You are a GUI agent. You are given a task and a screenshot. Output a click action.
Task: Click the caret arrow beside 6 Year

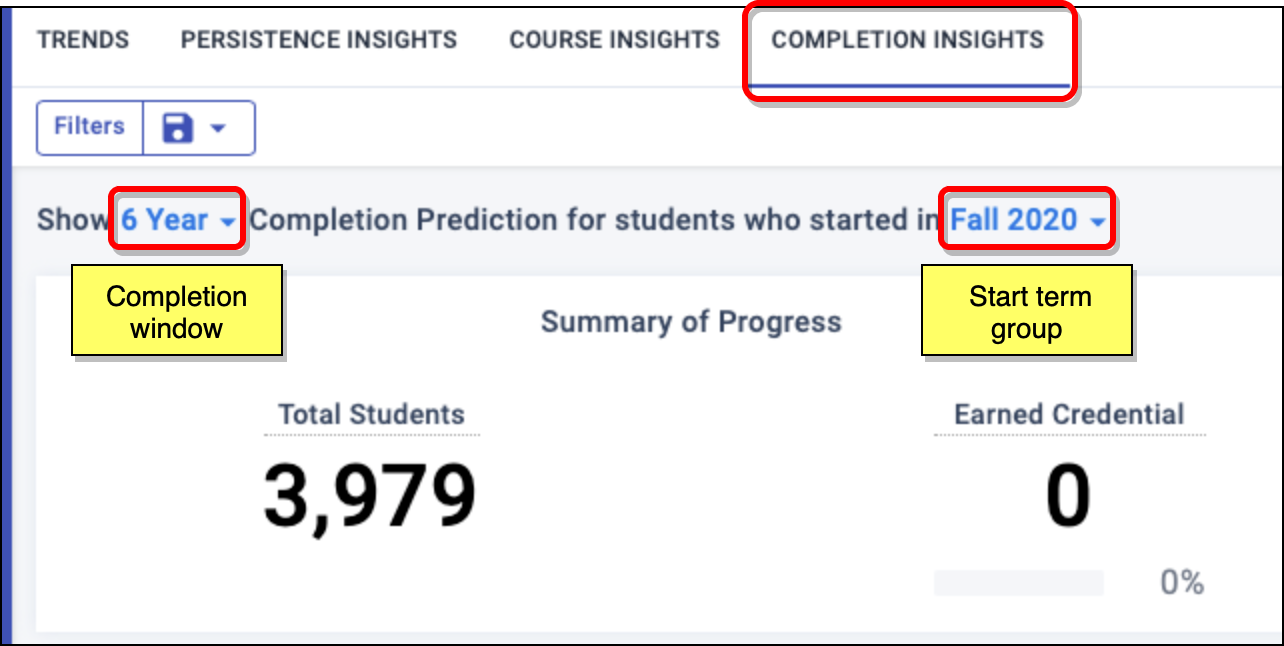point(230,221)
